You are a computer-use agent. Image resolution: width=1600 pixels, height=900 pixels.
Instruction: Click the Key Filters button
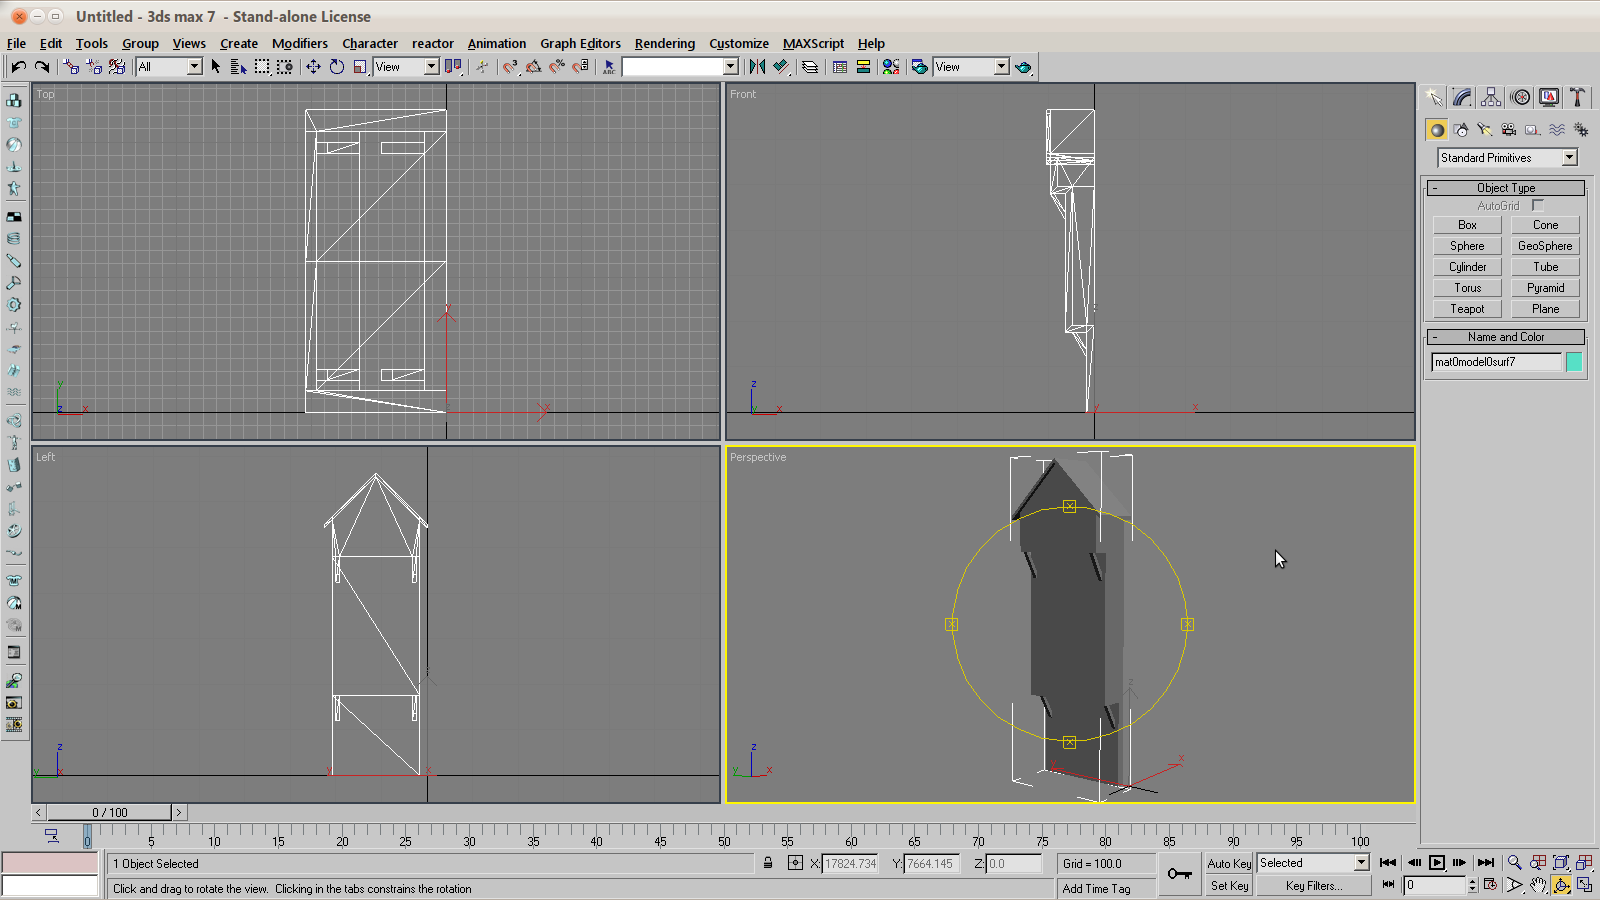pyautogui.click(x=1313, y=886)
